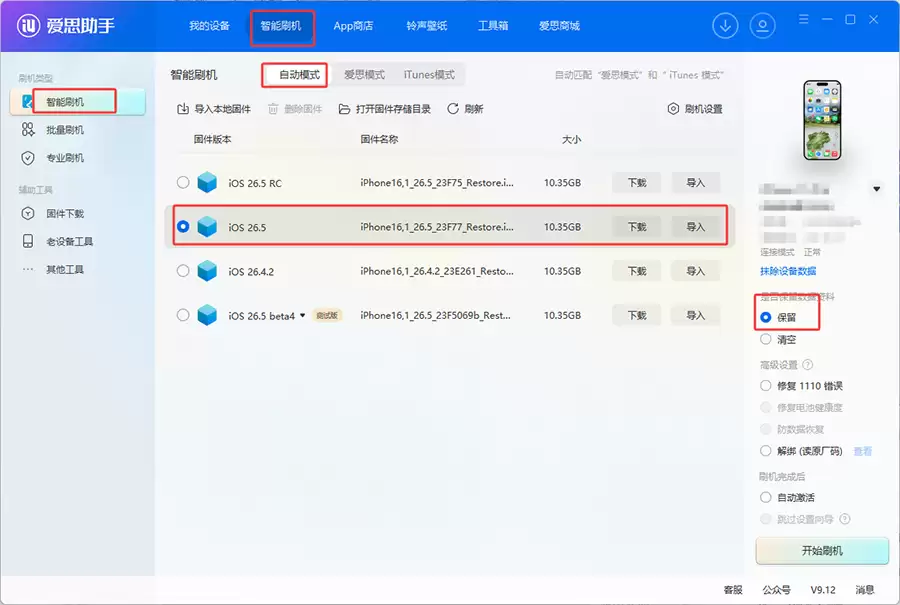Click the 删除固件 trash icon
The image size is (900, 605).
coord(273,108)
